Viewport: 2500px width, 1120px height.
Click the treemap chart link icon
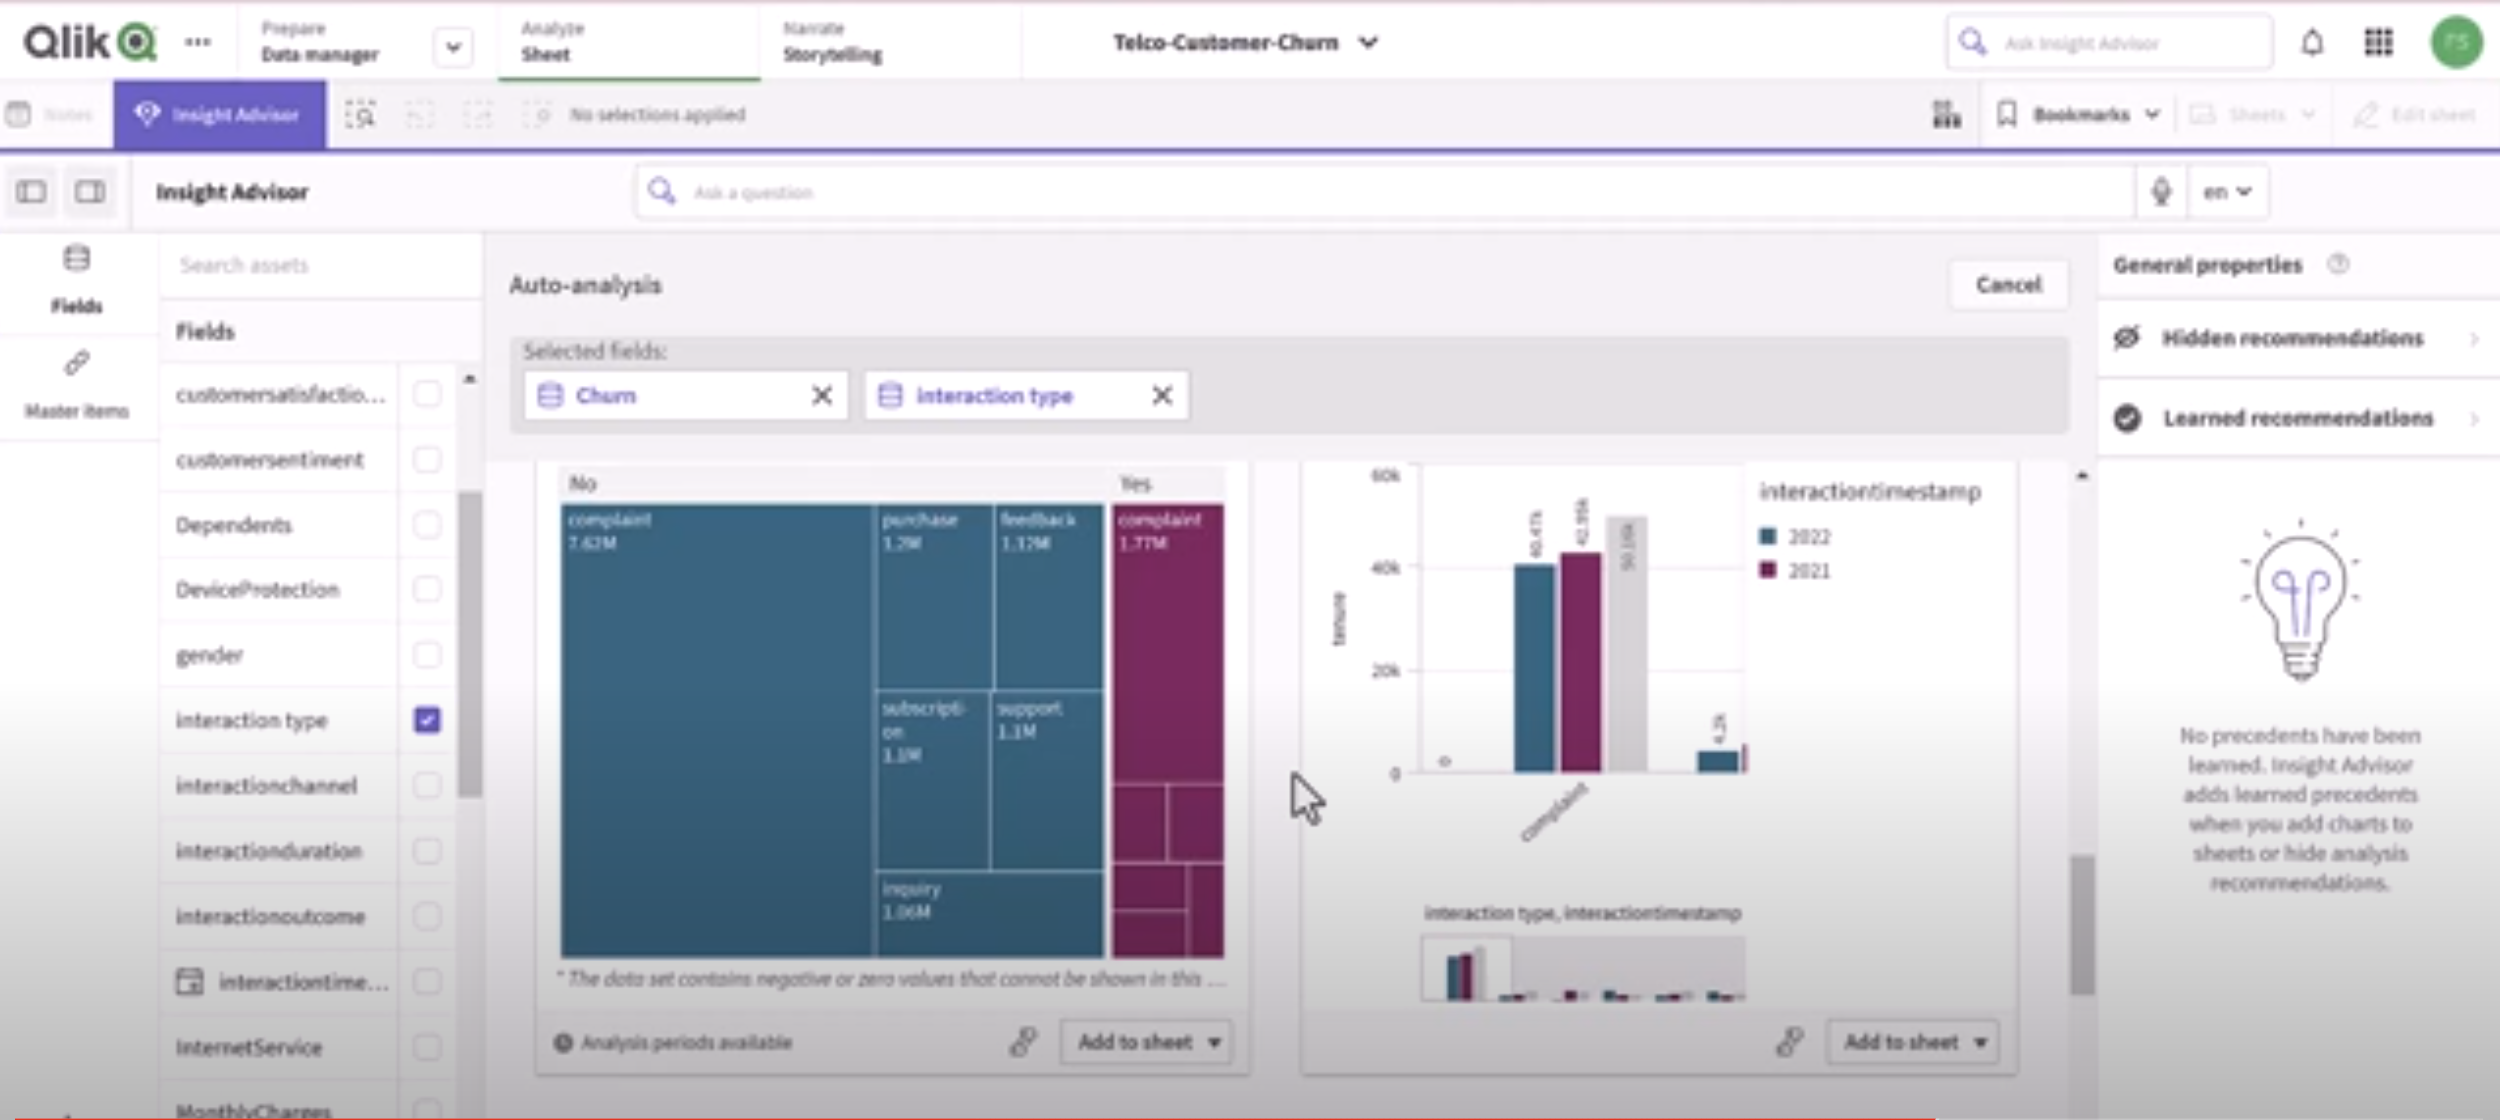click(x=1022, y=1042)
